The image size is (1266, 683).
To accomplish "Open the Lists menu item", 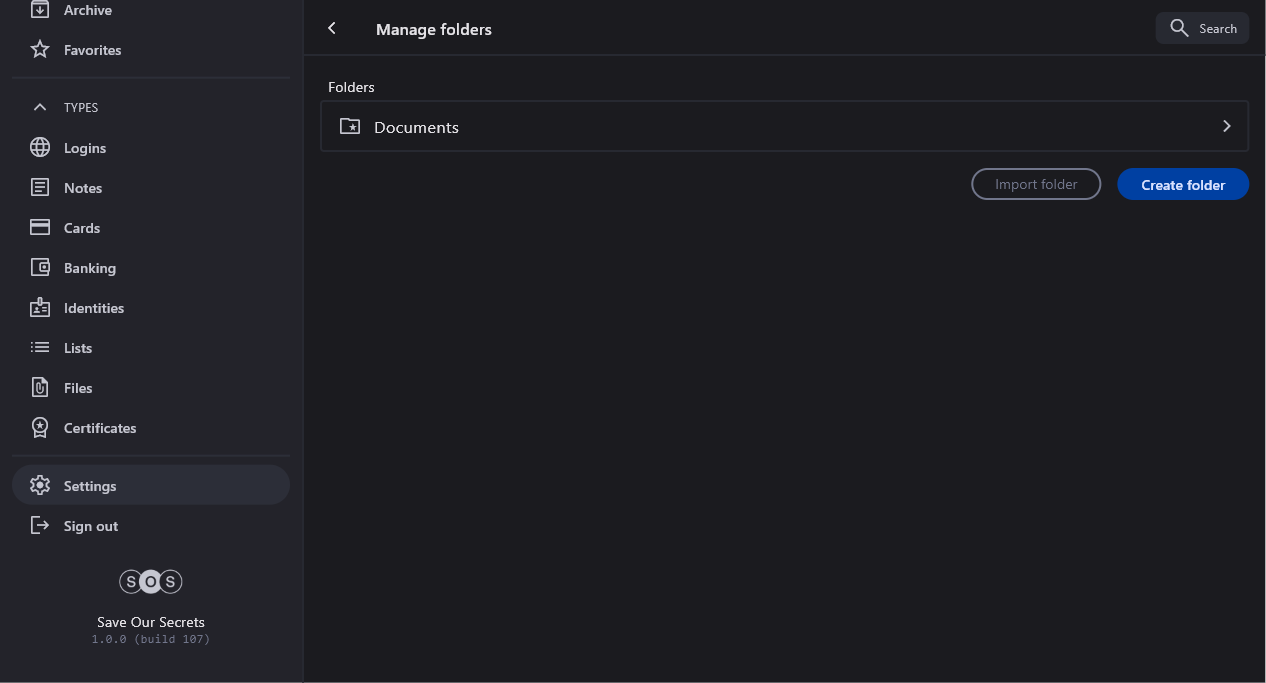I will coord(78,348).
